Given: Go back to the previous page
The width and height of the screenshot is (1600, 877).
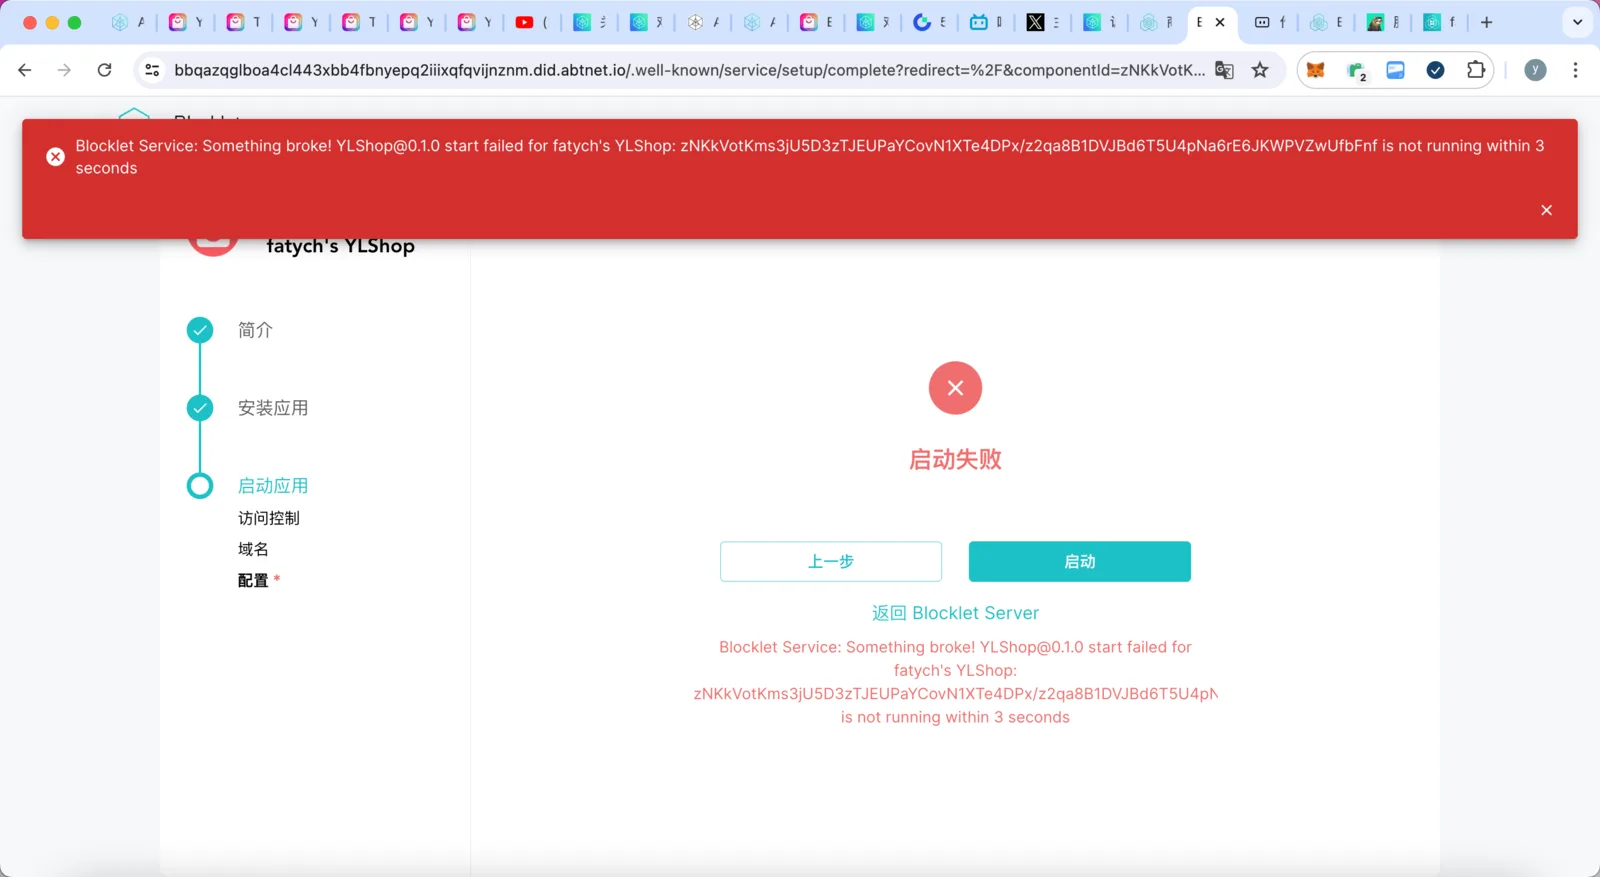Looking at the screenshot, I should [x=25, y=70].
